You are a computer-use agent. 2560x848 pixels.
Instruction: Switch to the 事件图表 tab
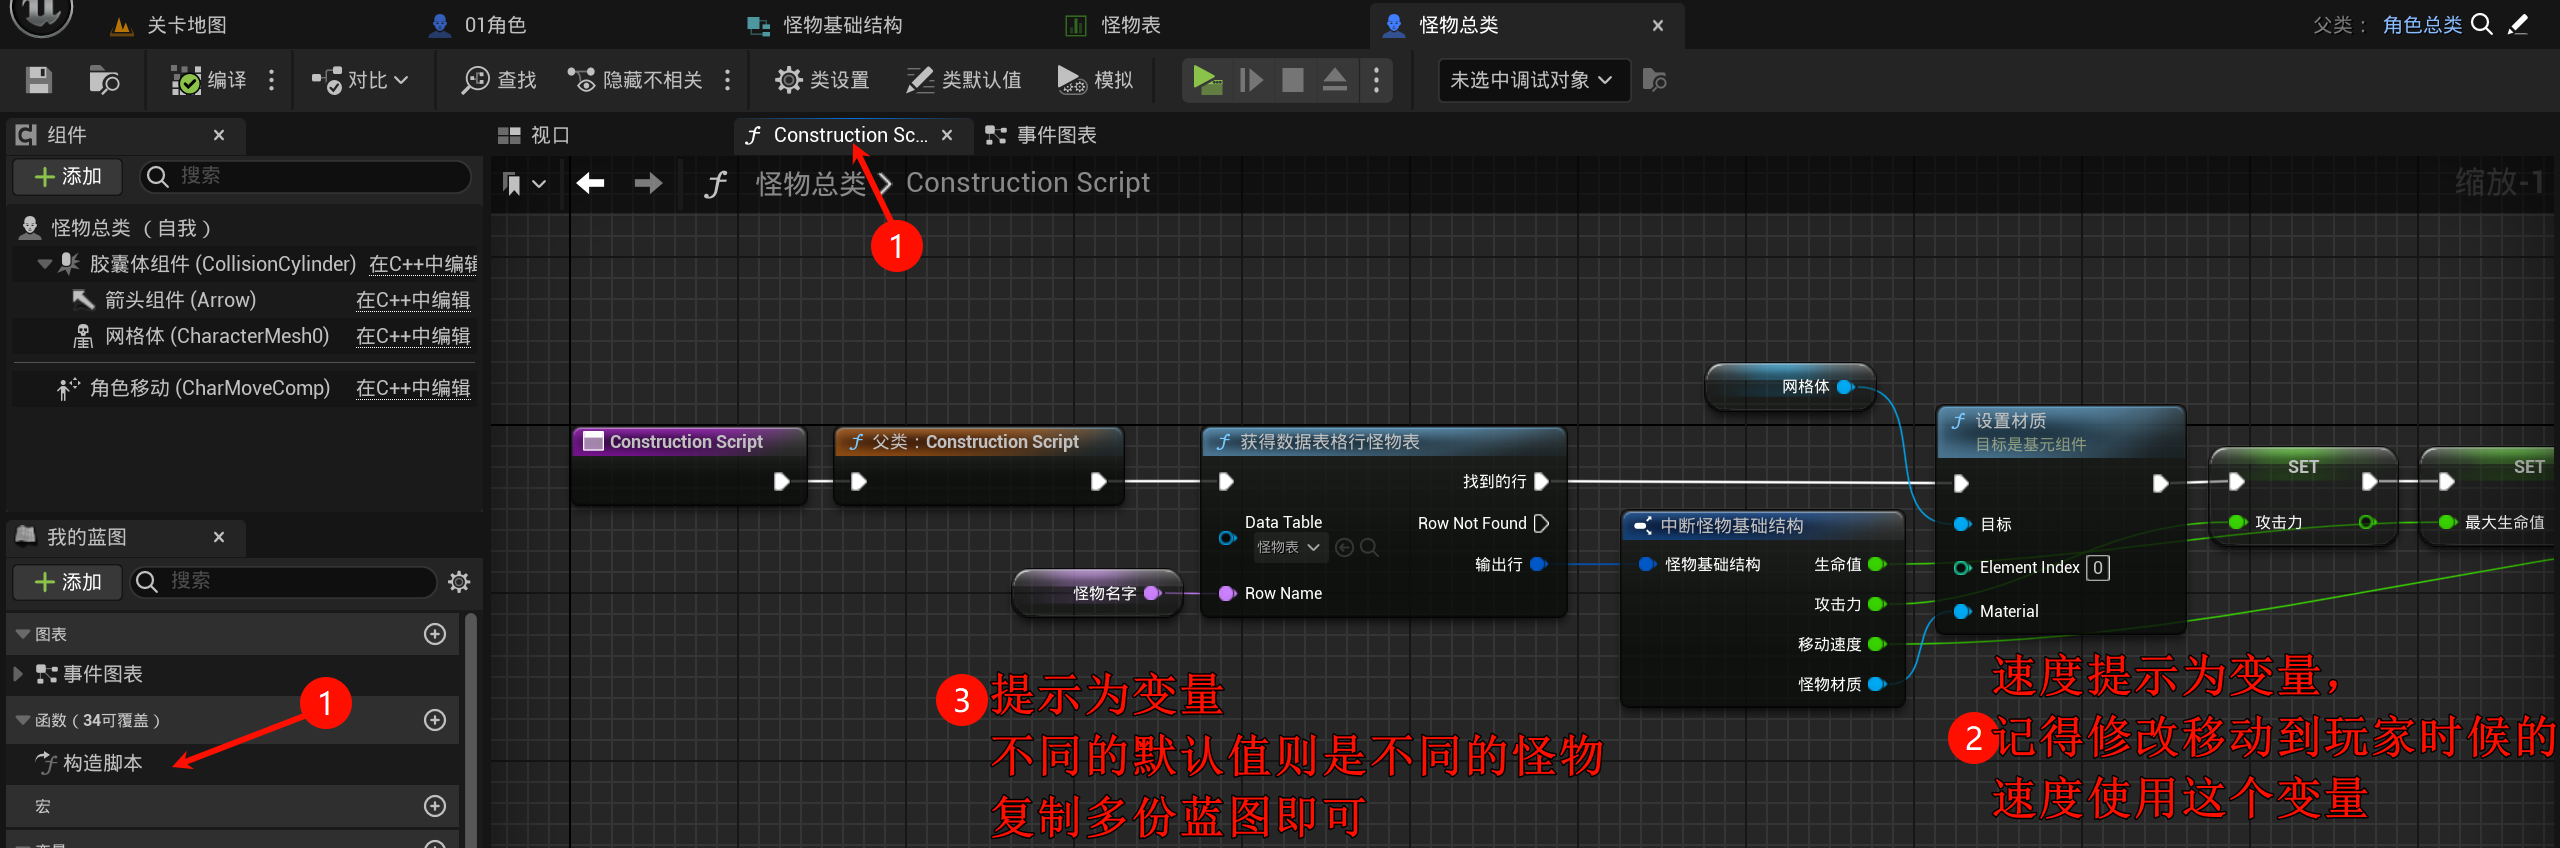(1041, 135)
